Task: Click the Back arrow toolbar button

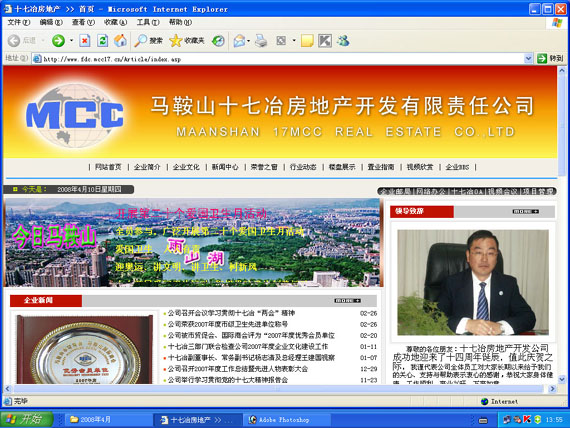Action: click(x=14, y=40)
